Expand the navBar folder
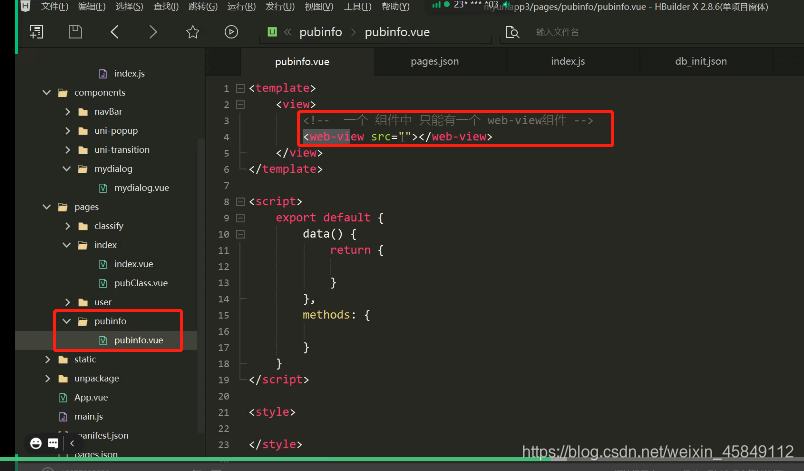 pyautogui.click(x=67, y=112)
